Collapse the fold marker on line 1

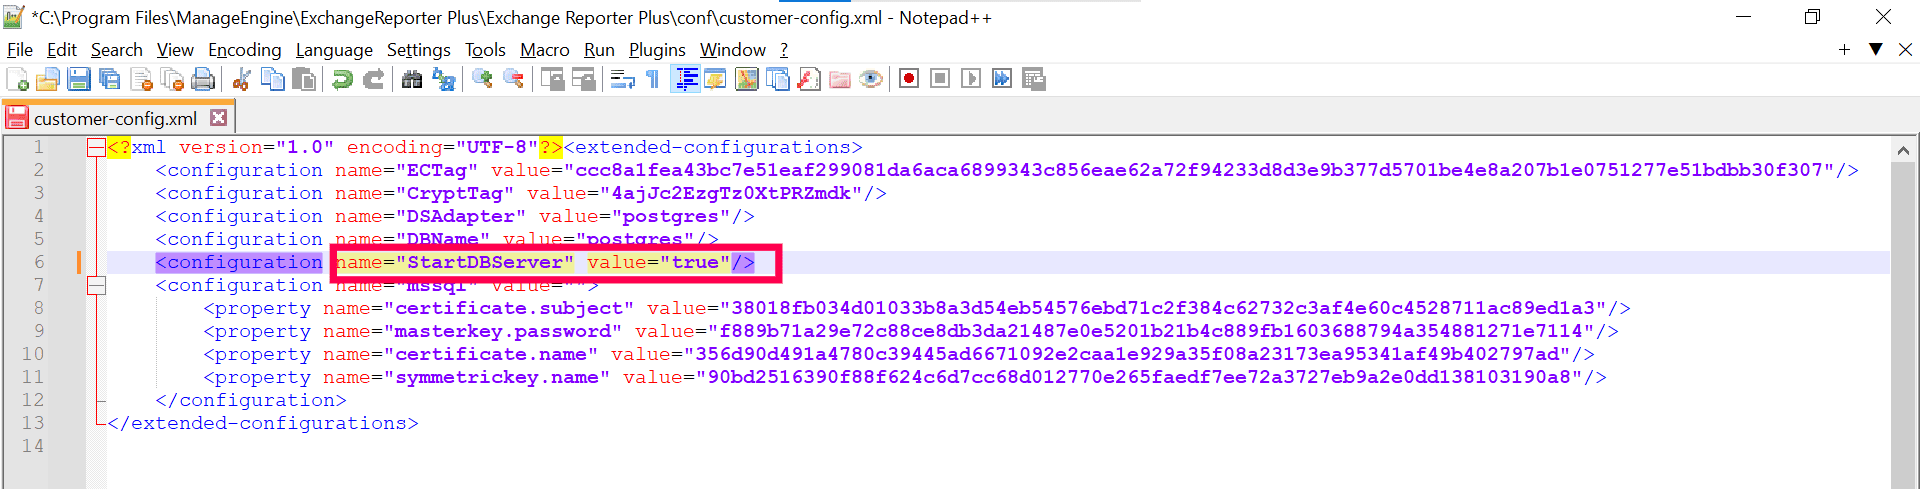pyautogui.click(x=96, y=148)
